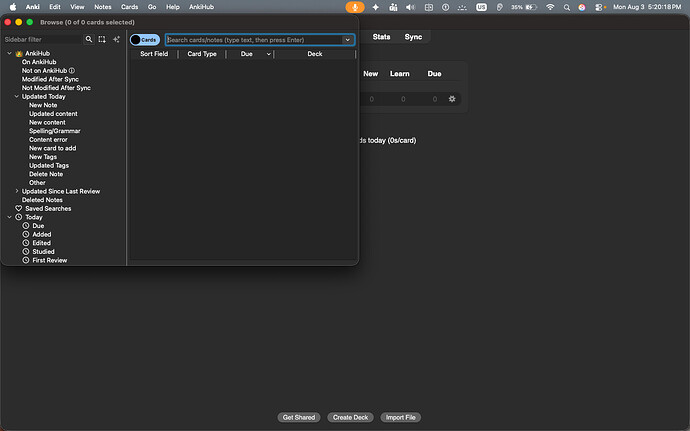
Task: Click the US input source icon
Action: pyautogui.click(x=481, y=7)
